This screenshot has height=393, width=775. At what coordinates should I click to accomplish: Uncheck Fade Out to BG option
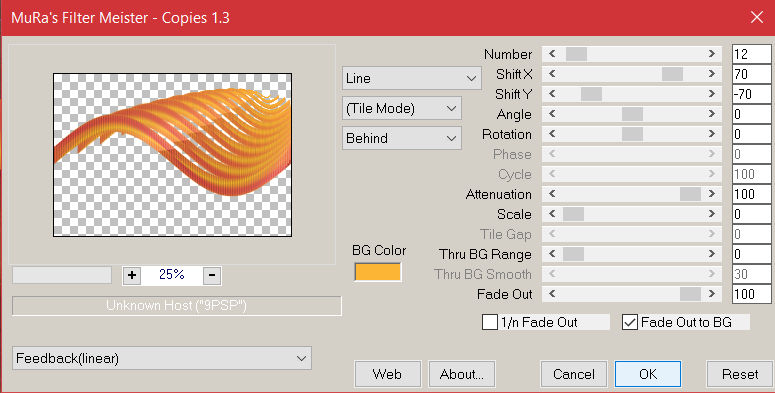pos(630,322)
